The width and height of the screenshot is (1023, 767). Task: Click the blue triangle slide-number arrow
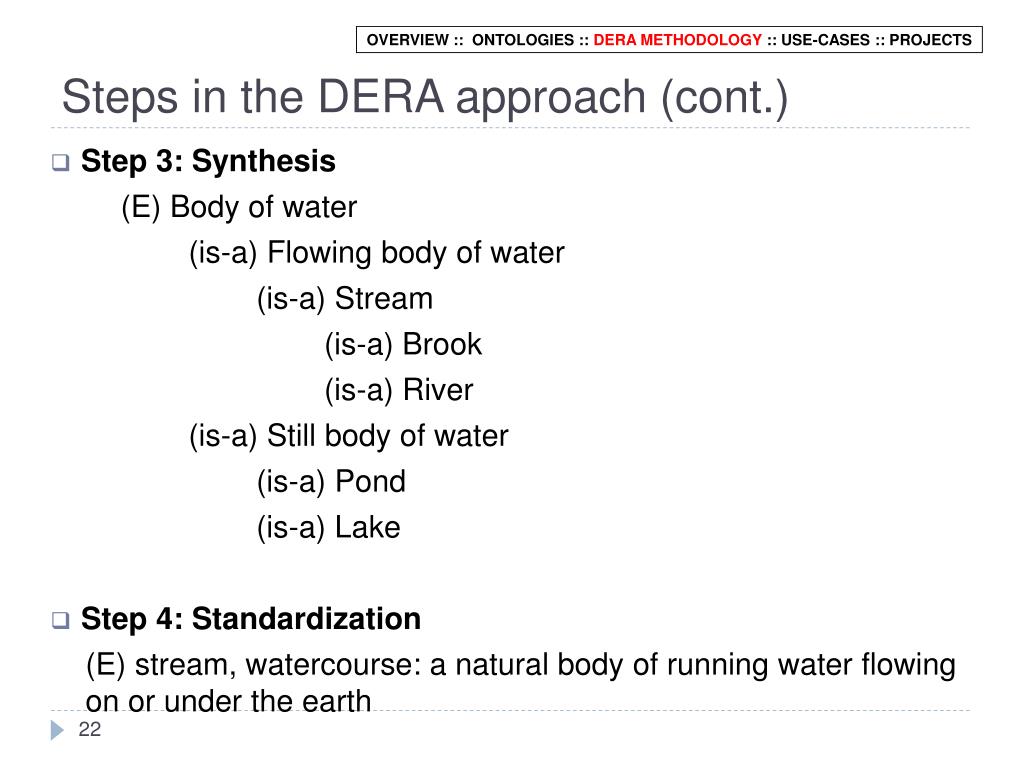57,730
